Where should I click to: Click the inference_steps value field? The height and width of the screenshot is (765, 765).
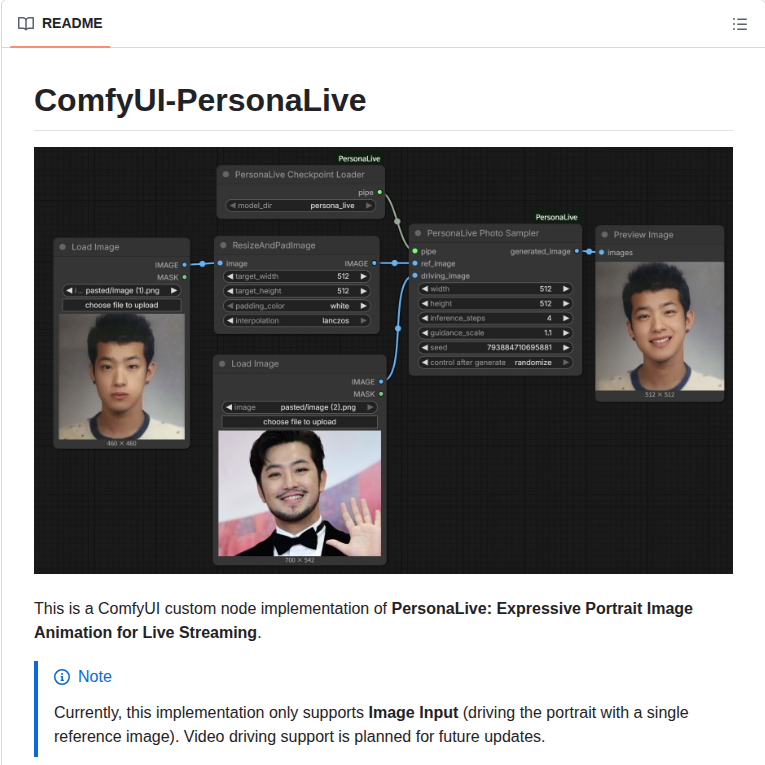pyautogui.click(x=495, y=318)
